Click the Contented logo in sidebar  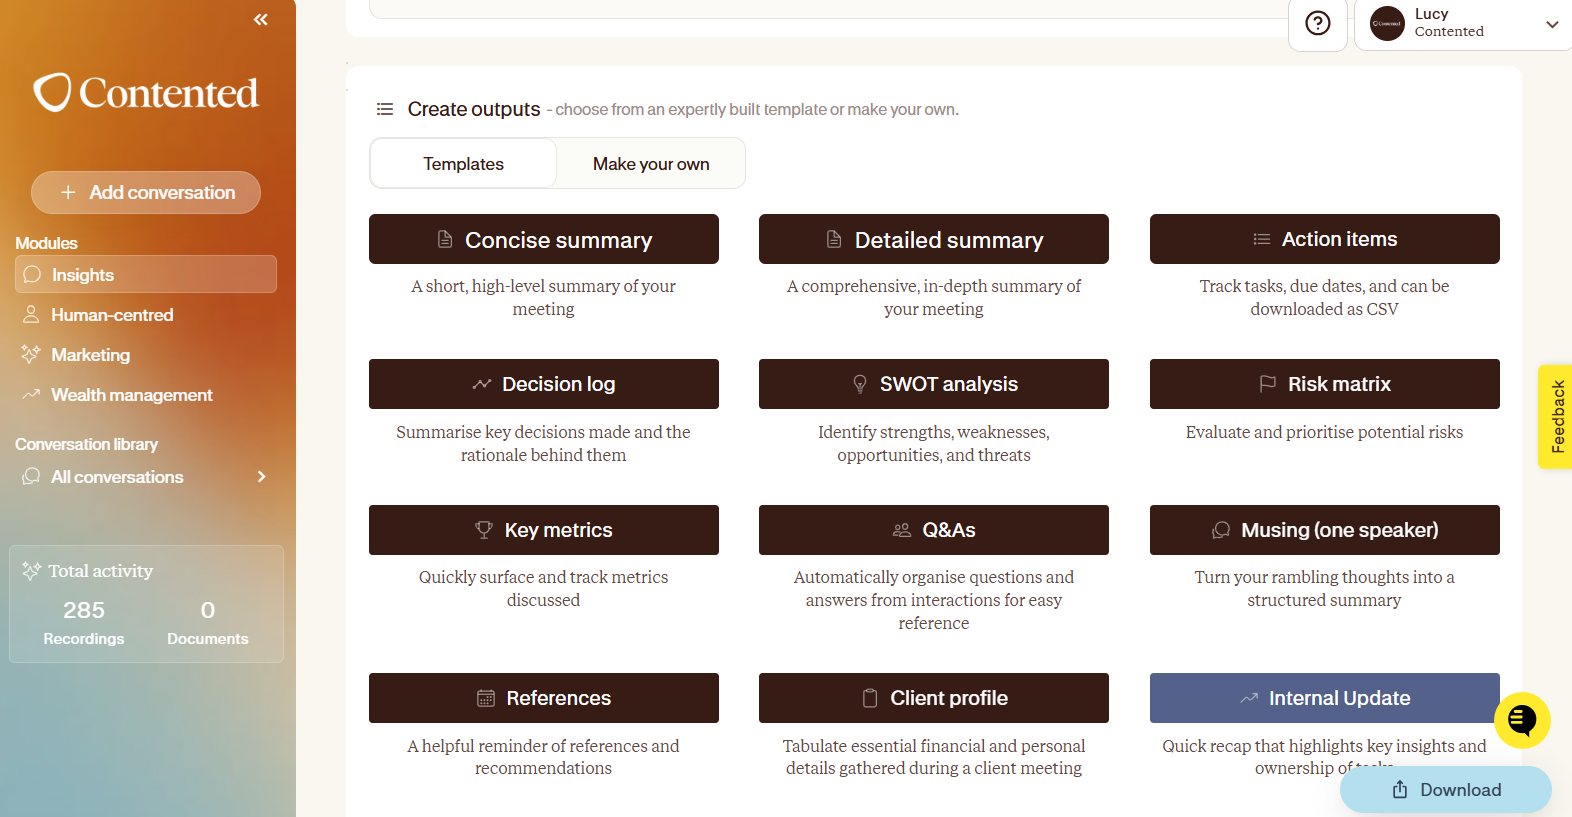(x=146, y=92)
